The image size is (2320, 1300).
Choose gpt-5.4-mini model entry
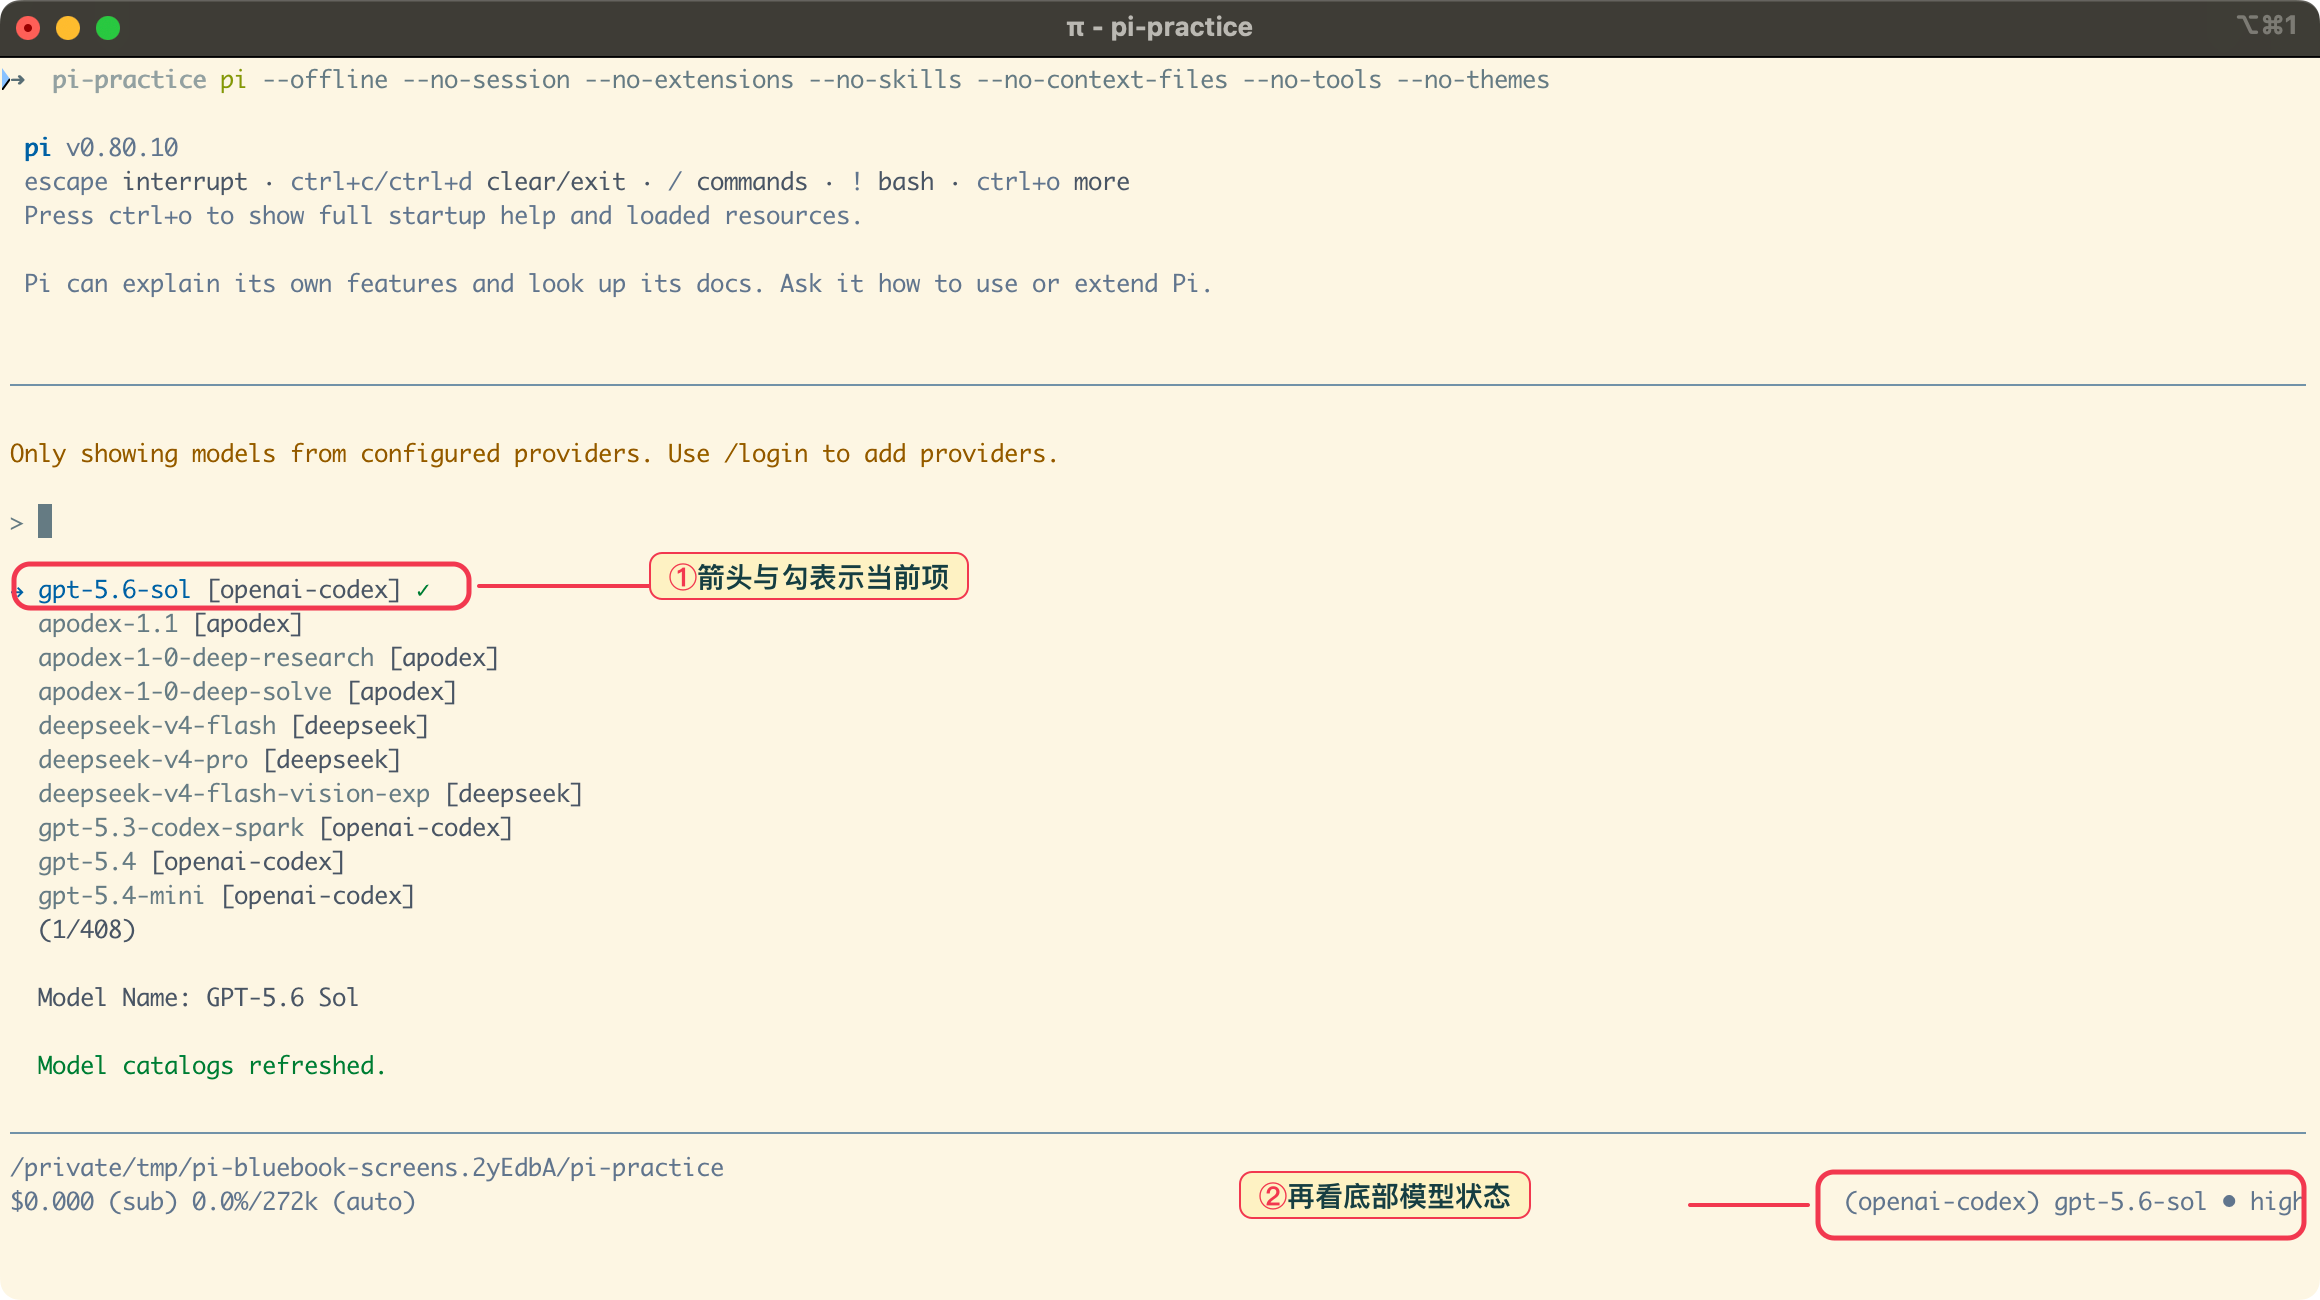[x=226, y=895]
